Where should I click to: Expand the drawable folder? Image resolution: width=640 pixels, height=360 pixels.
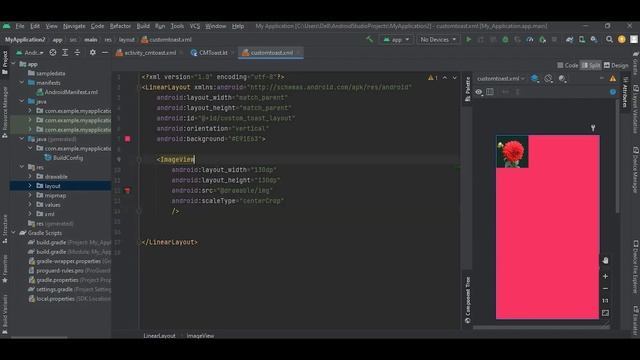(30, 176)
